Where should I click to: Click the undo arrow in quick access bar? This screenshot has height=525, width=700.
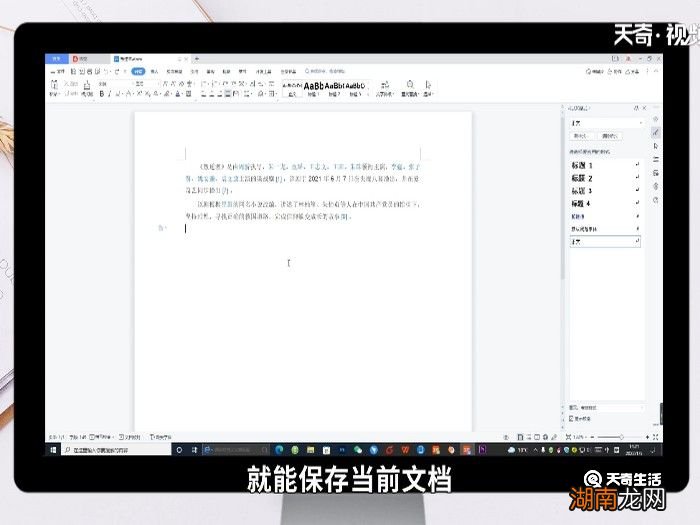[x=106, y=71]
